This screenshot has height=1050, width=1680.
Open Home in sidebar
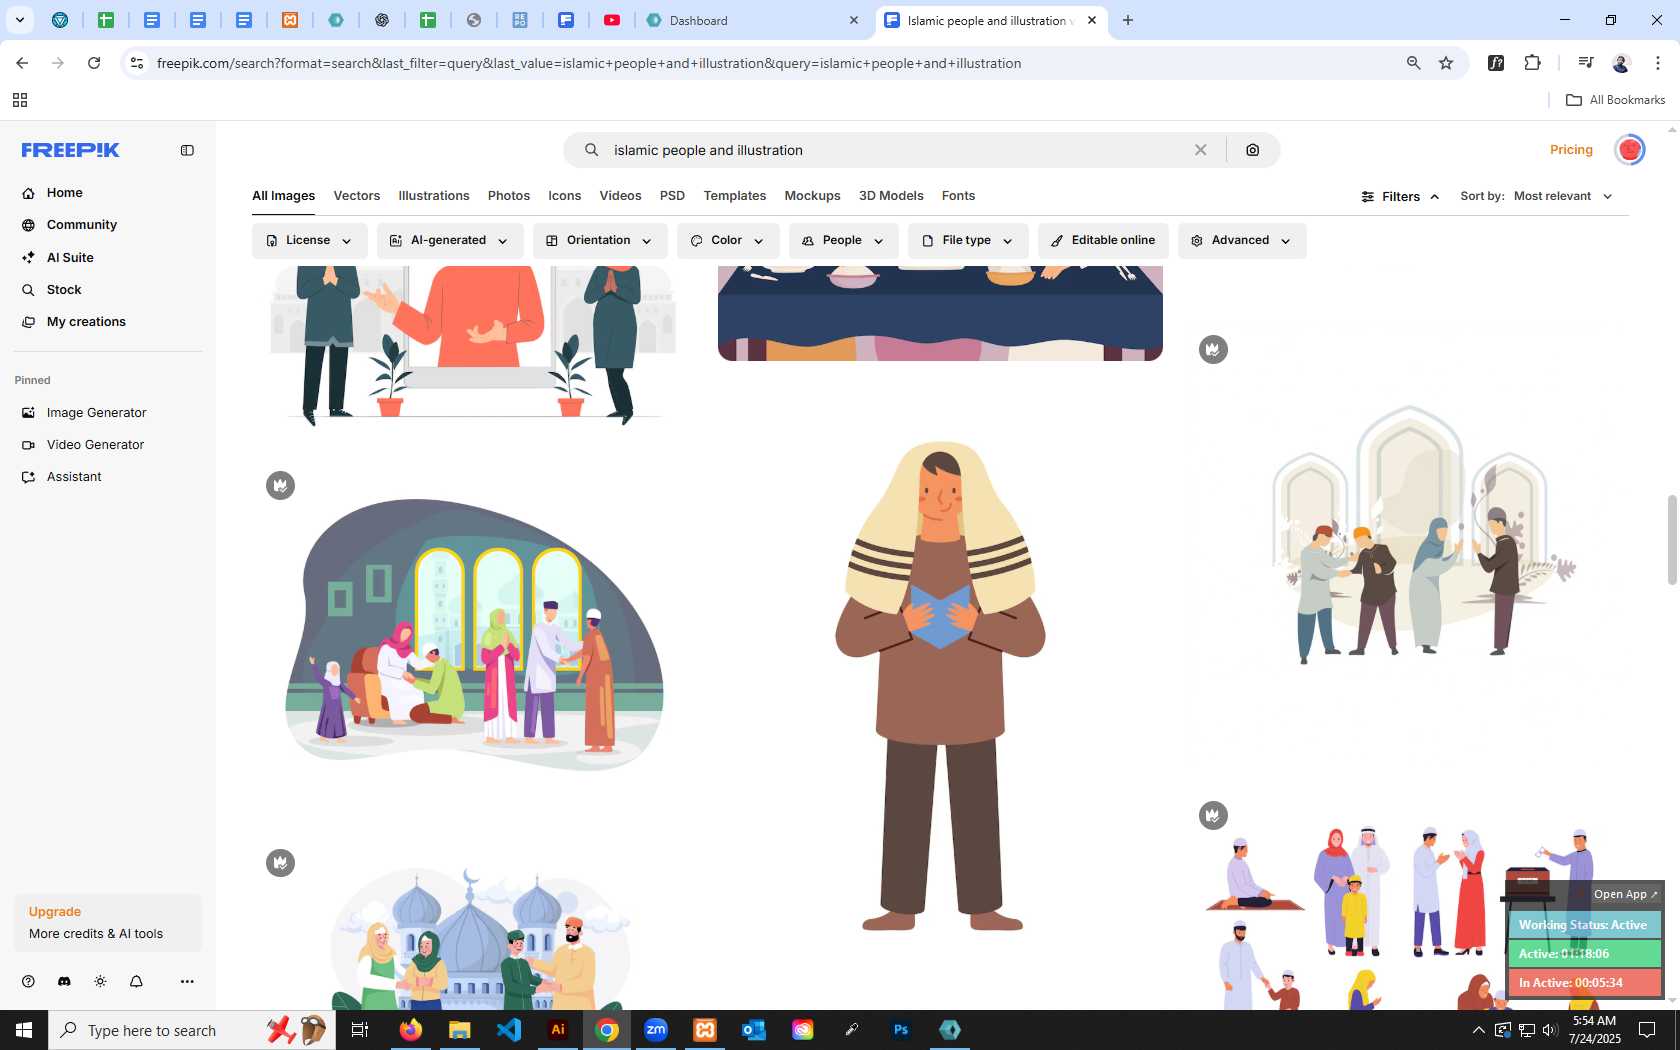pyautogui.click(x=64, y=193)
